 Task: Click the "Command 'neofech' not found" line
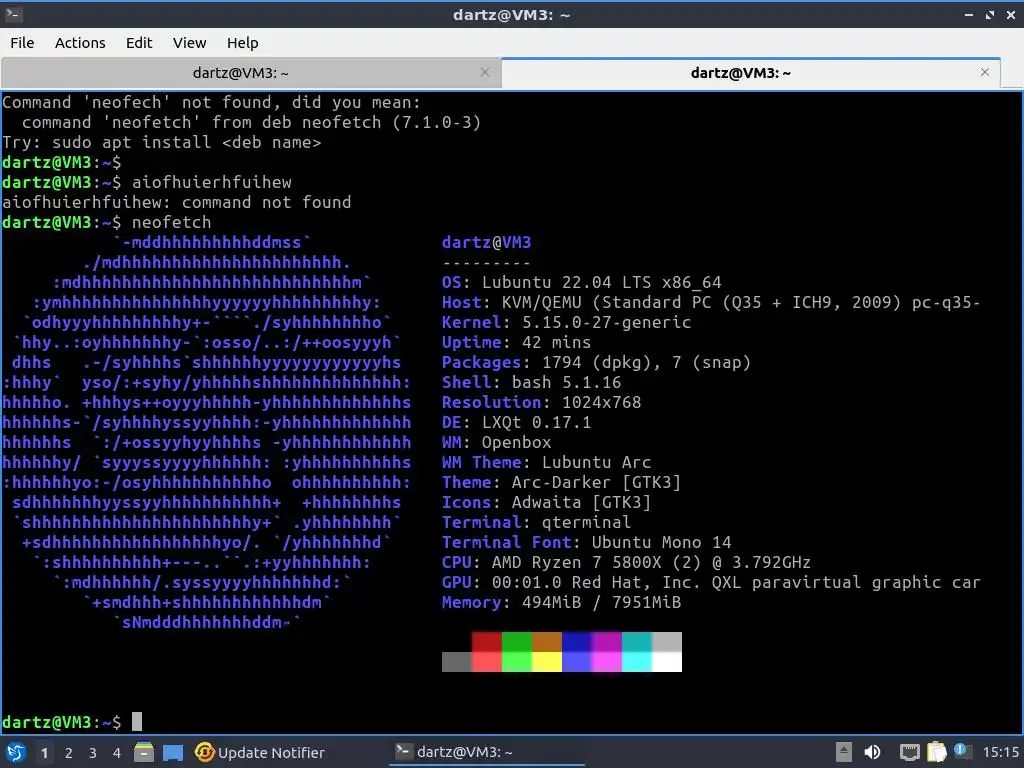point(212,103)
